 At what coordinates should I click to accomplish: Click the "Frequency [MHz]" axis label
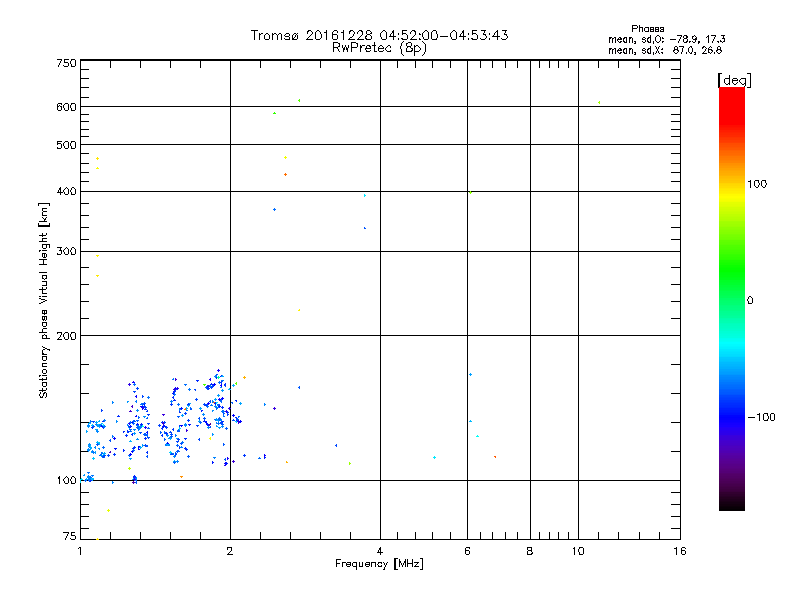pyautogui.click(x=379, y=564)
